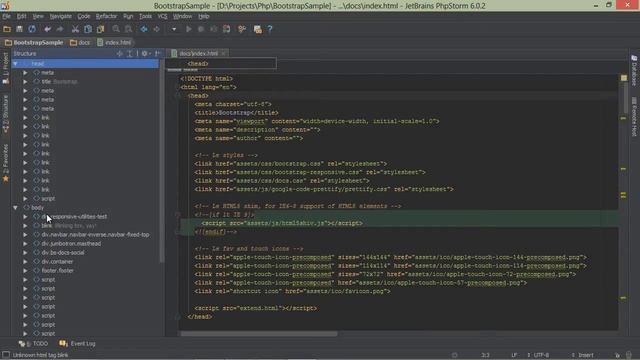Open the VCS menu
This screenshot has height=360, width=640.
tap(162, 16)
